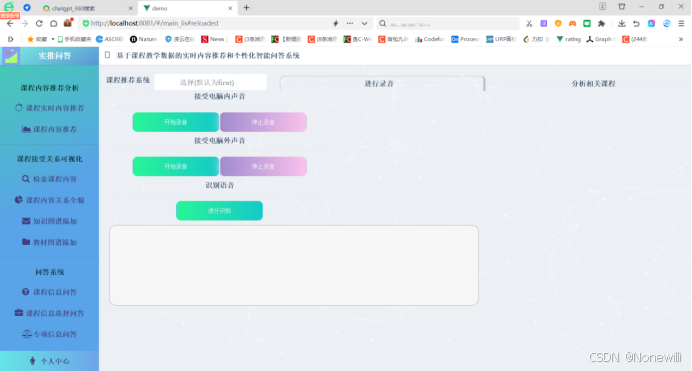Click the orange game controller icon
Screen dimensions: 692x371
[x=572, y=23]
